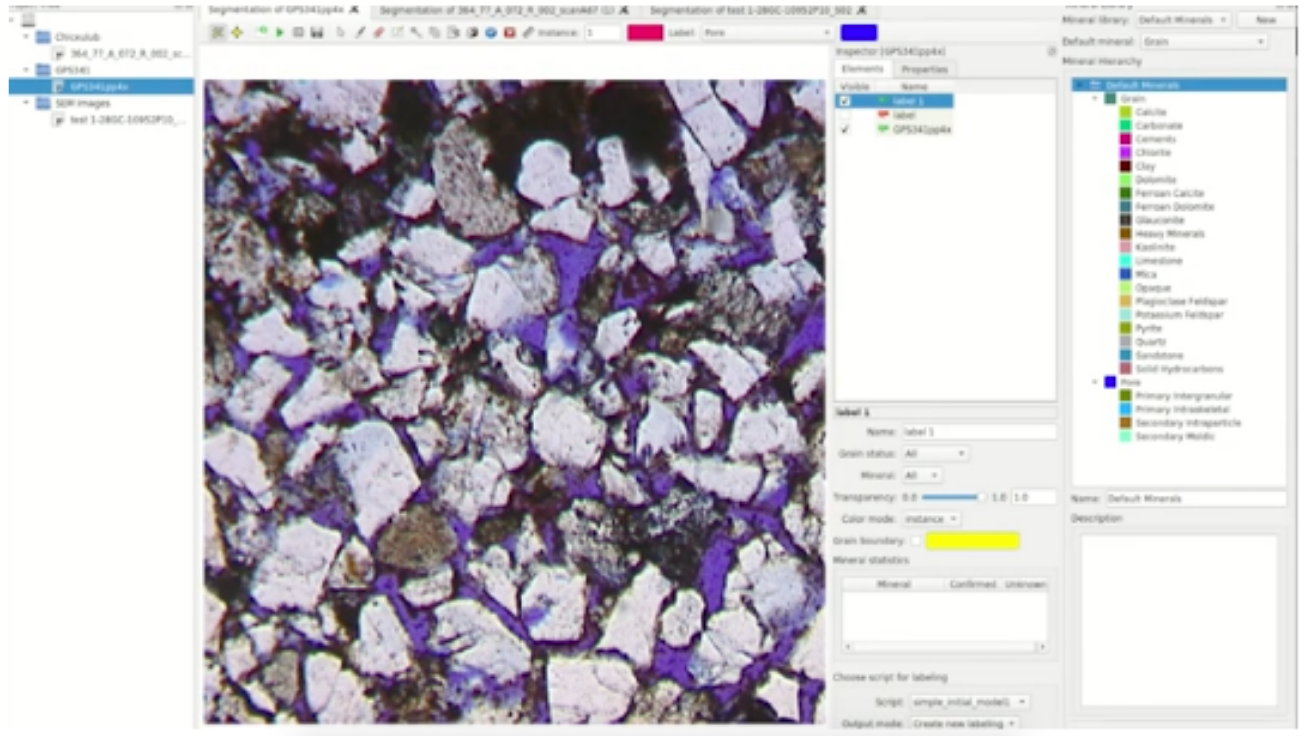This screenshot has height=736, width=1310.
Task: Open the Grain status dropdown
Action: coord(937,454)
